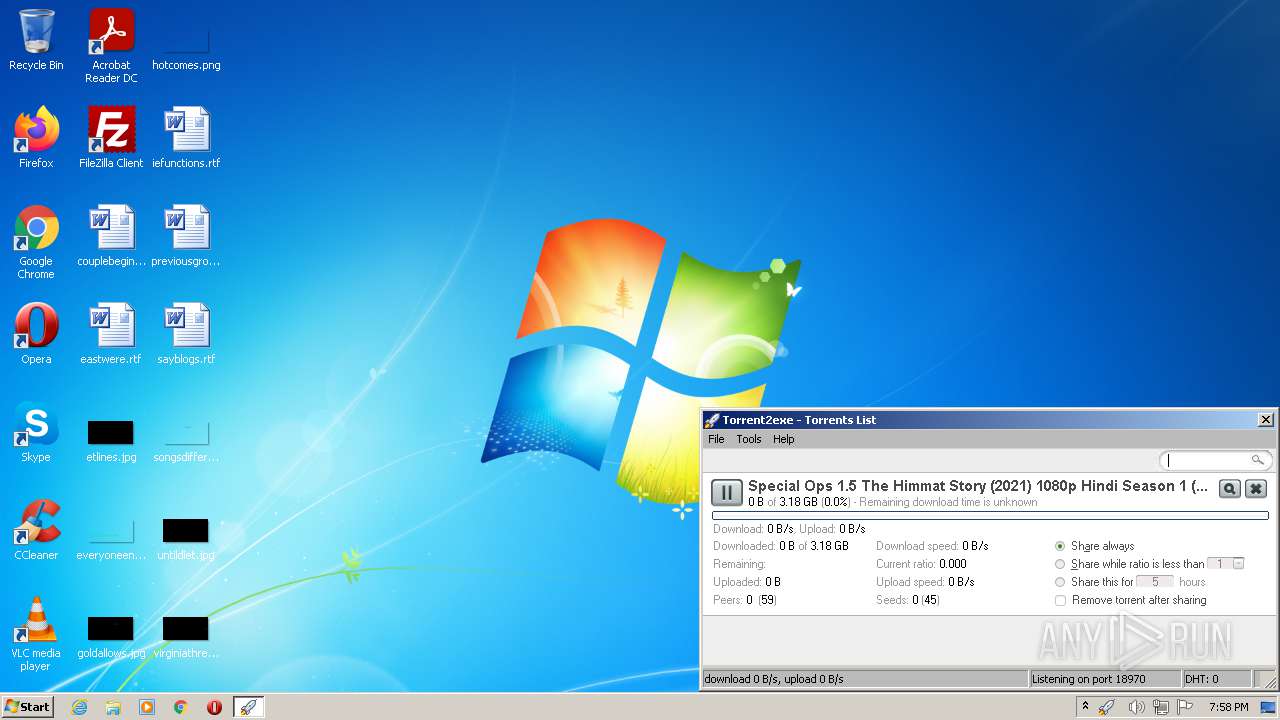1280x720 pixels.
Task: Click the Torrent2exe rocket title bar icon
Action: coord(712,420)
